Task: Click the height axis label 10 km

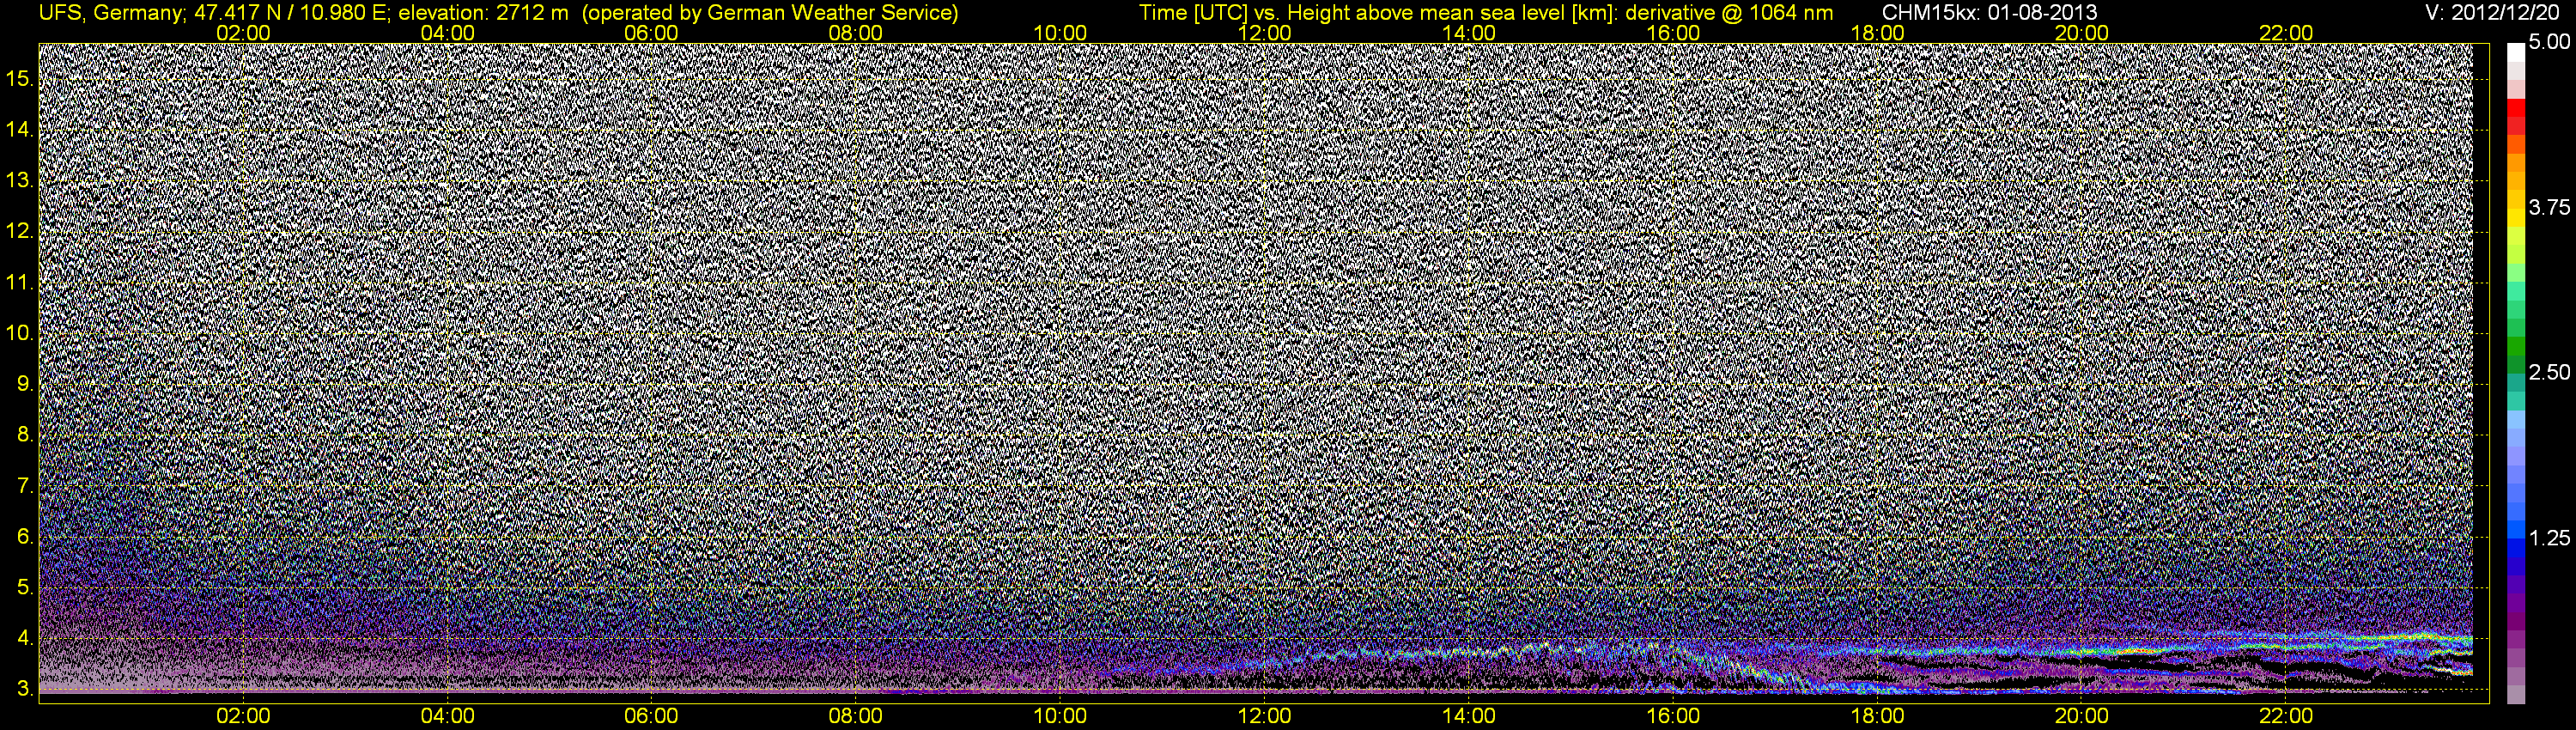Action: click(19, 334)
